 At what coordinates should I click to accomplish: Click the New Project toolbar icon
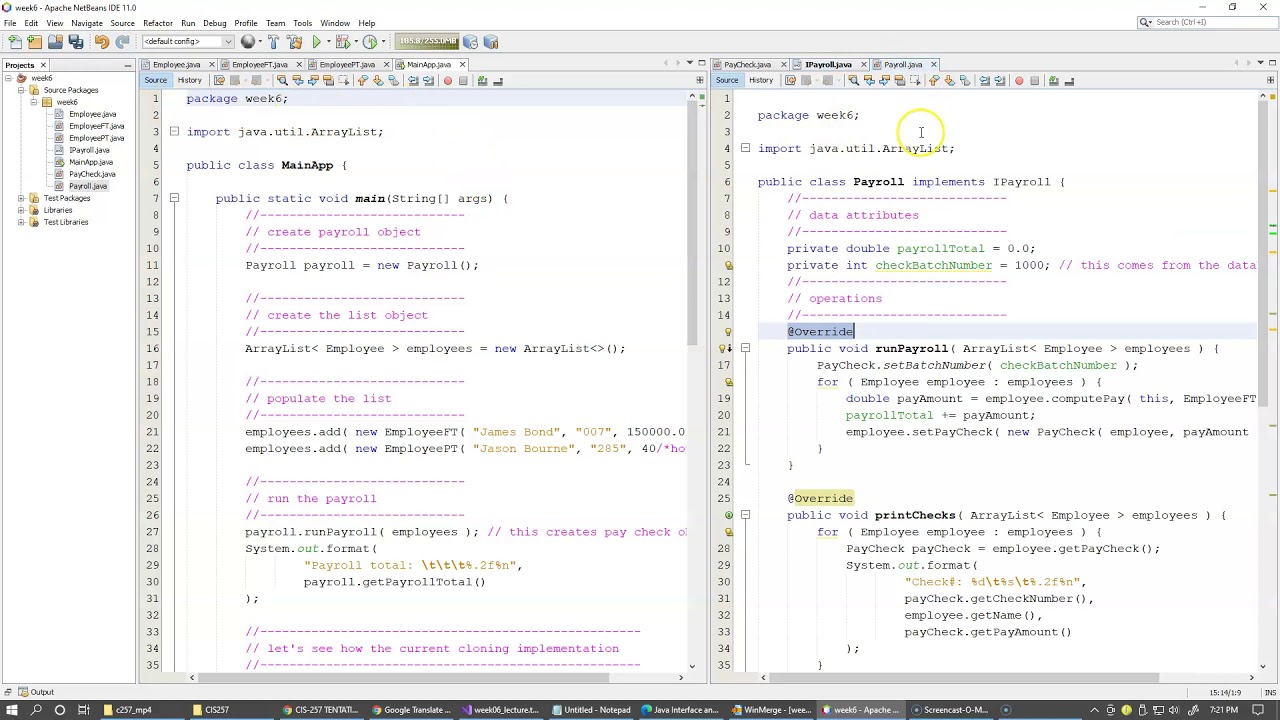tap(35, 42)
